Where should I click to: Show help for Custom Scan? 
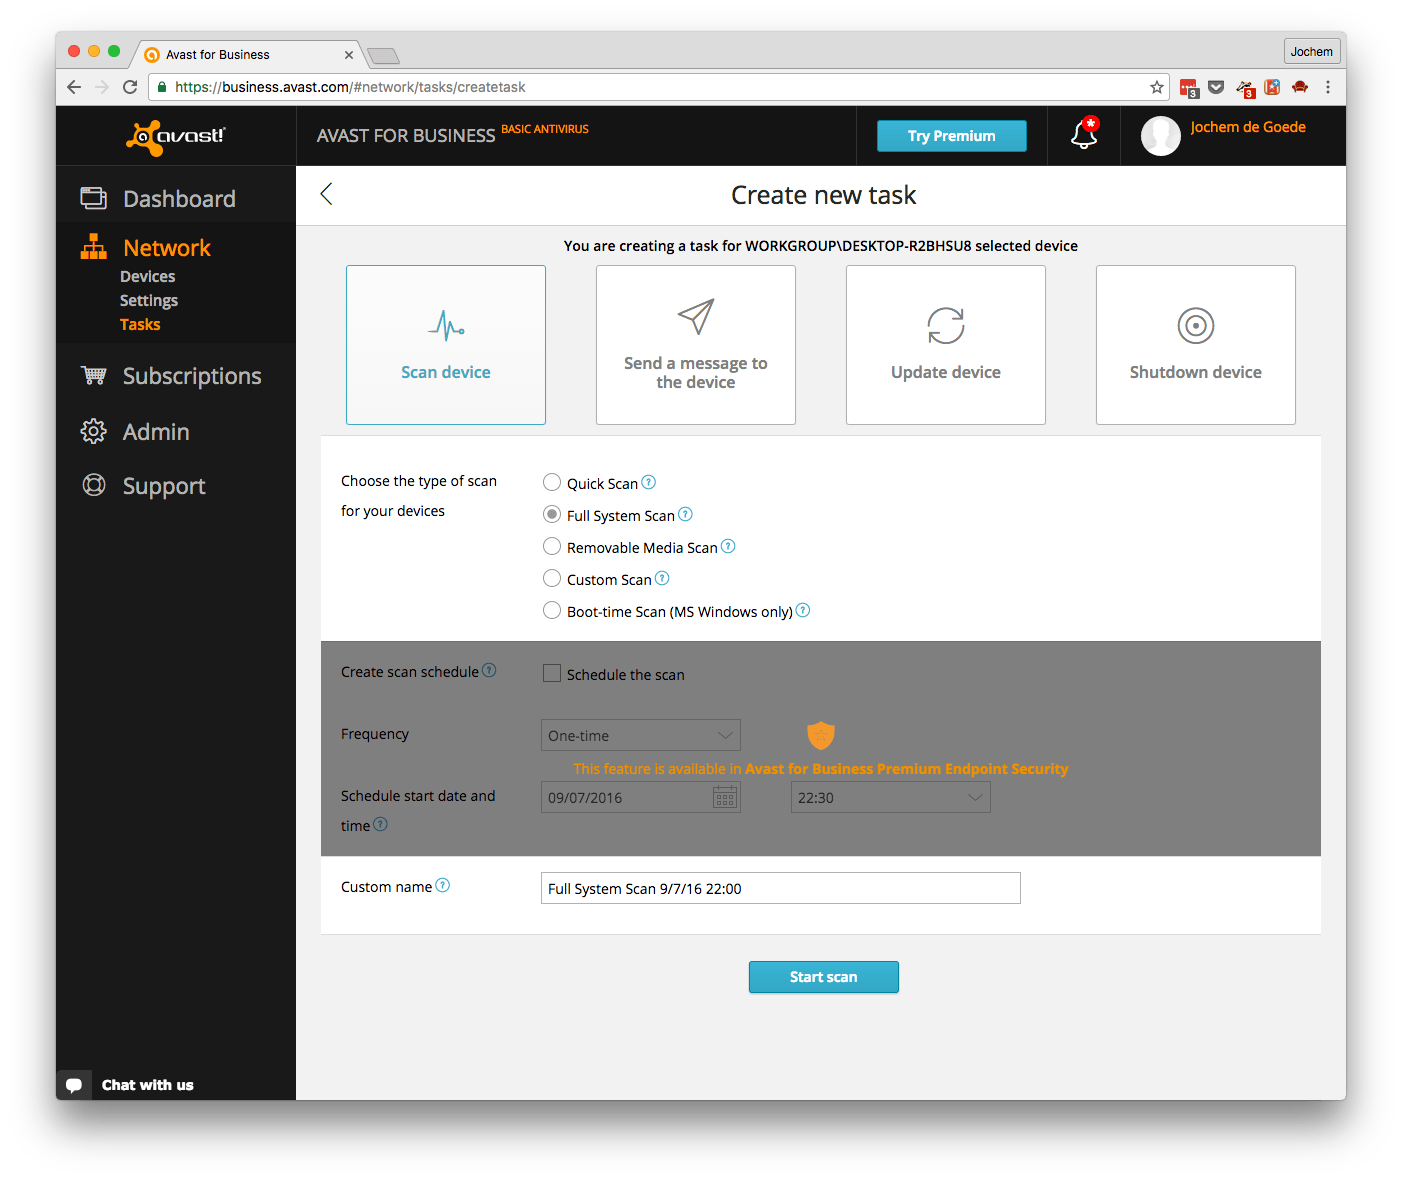click(663, 578)
